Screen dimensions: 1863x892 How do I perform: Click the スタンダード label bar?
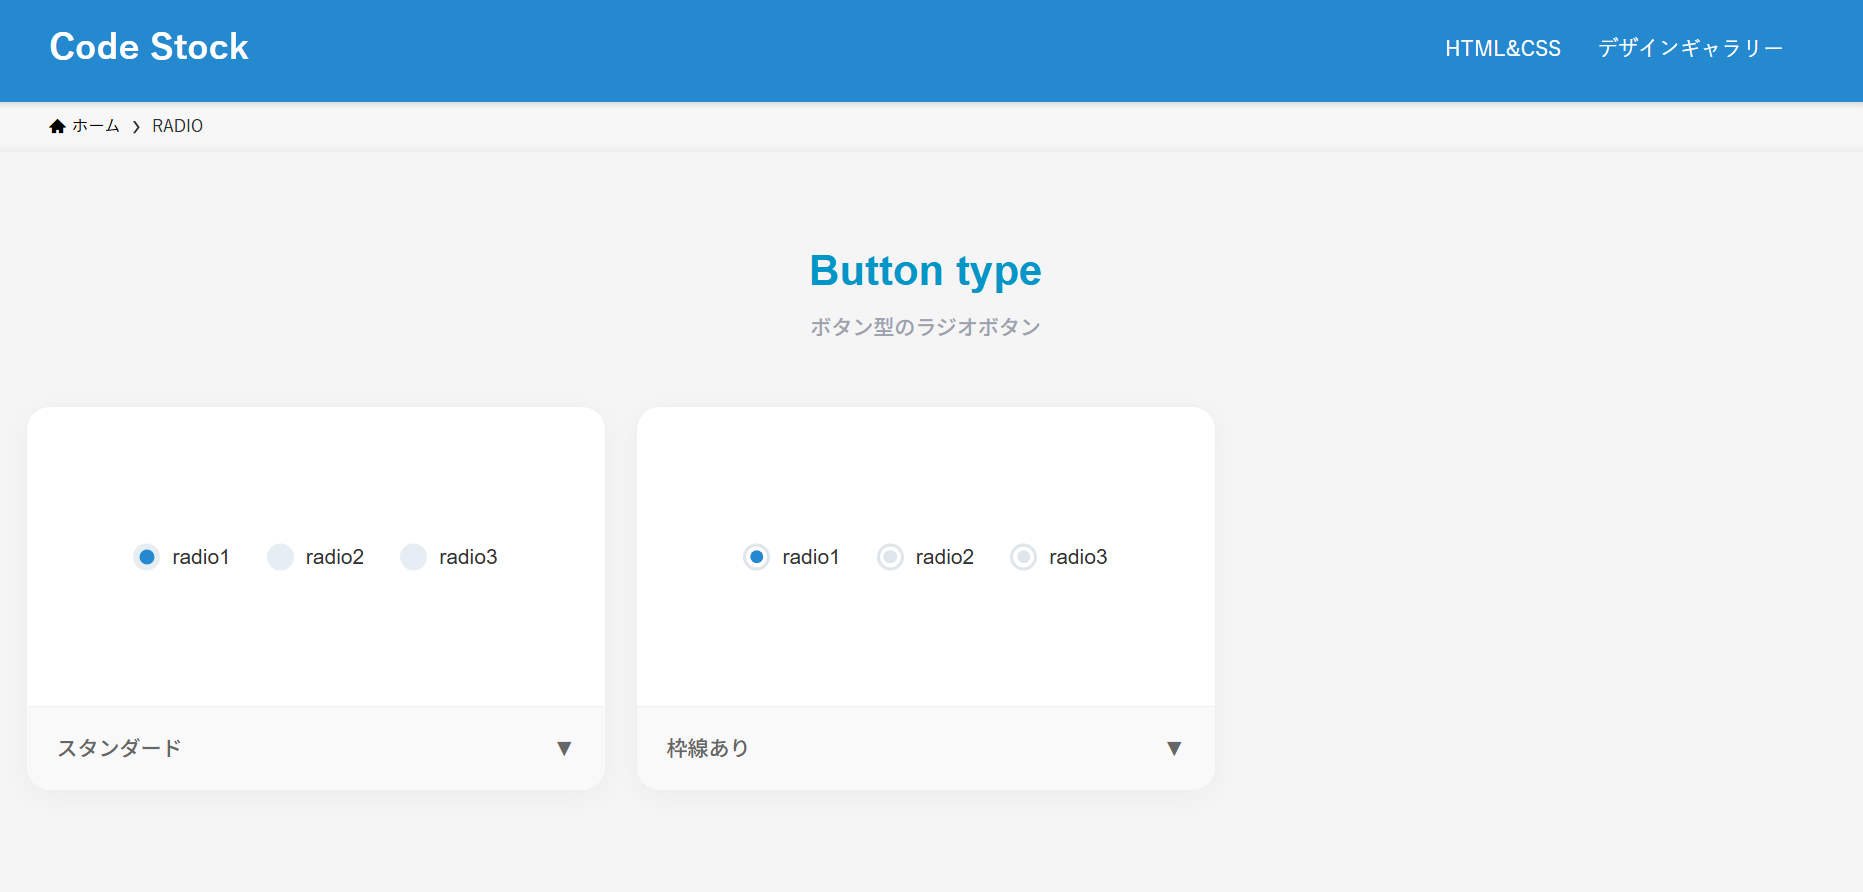point(316,748)
